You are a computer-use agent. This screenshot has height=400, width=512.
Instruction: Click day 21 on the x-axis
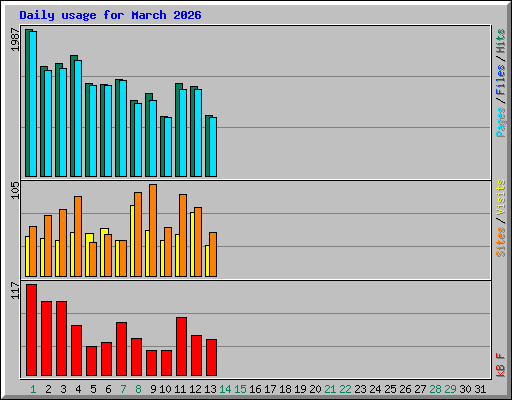pos(330,389)
